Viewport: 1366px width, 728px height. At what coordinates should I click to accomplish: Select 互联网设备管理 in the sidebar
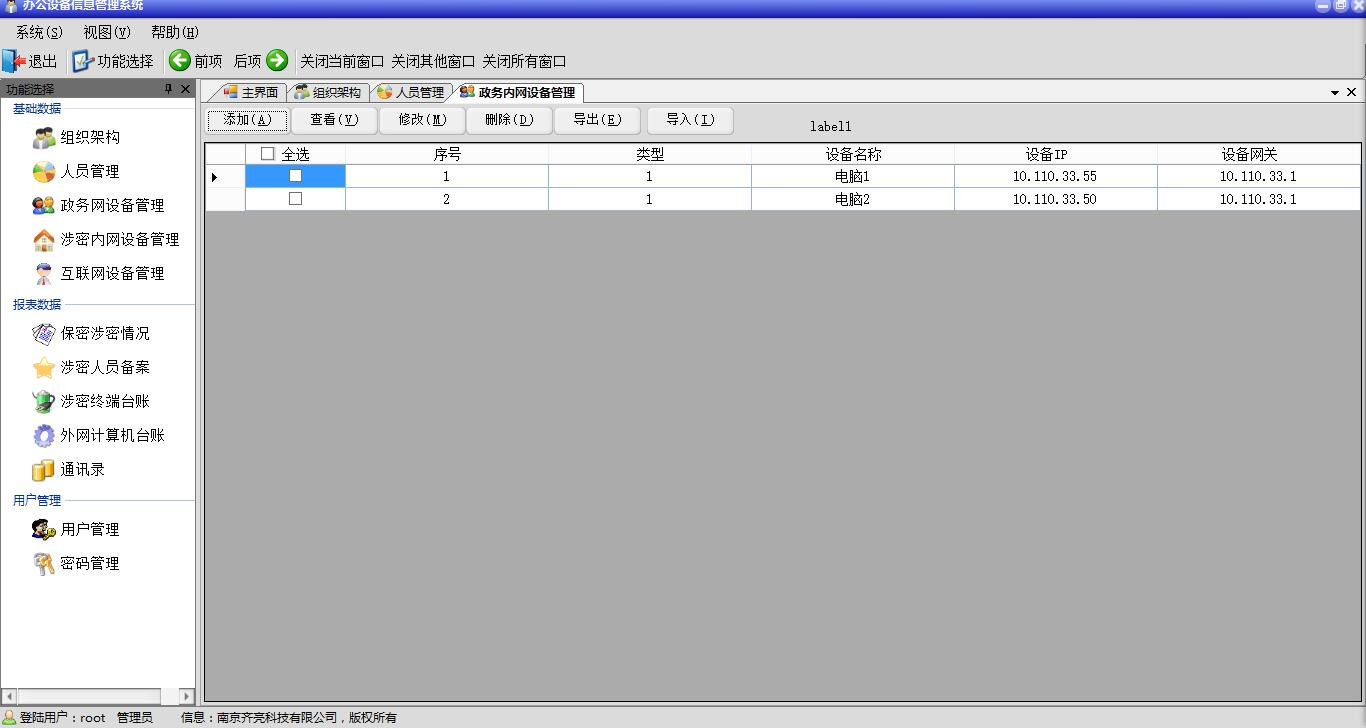pyautogui.click(x=111, y=274)
